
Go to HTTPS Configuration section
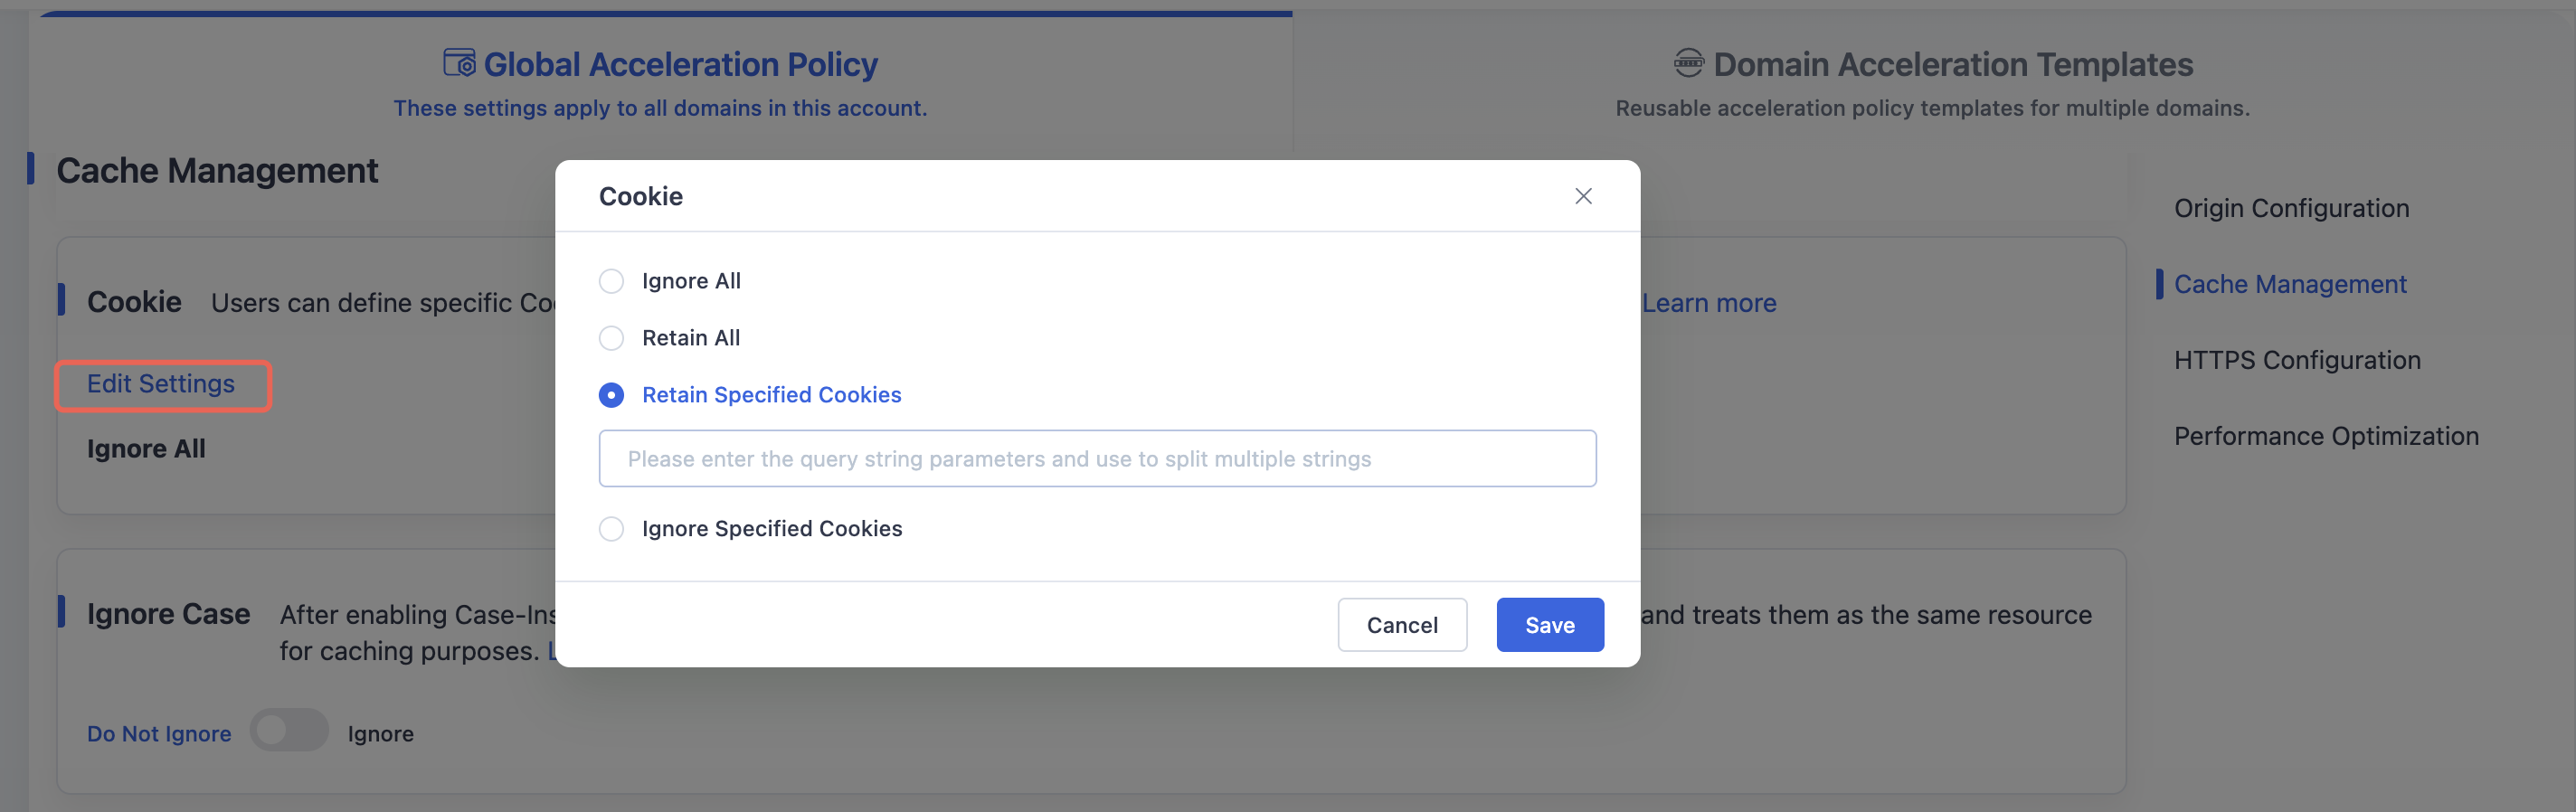2297,360
